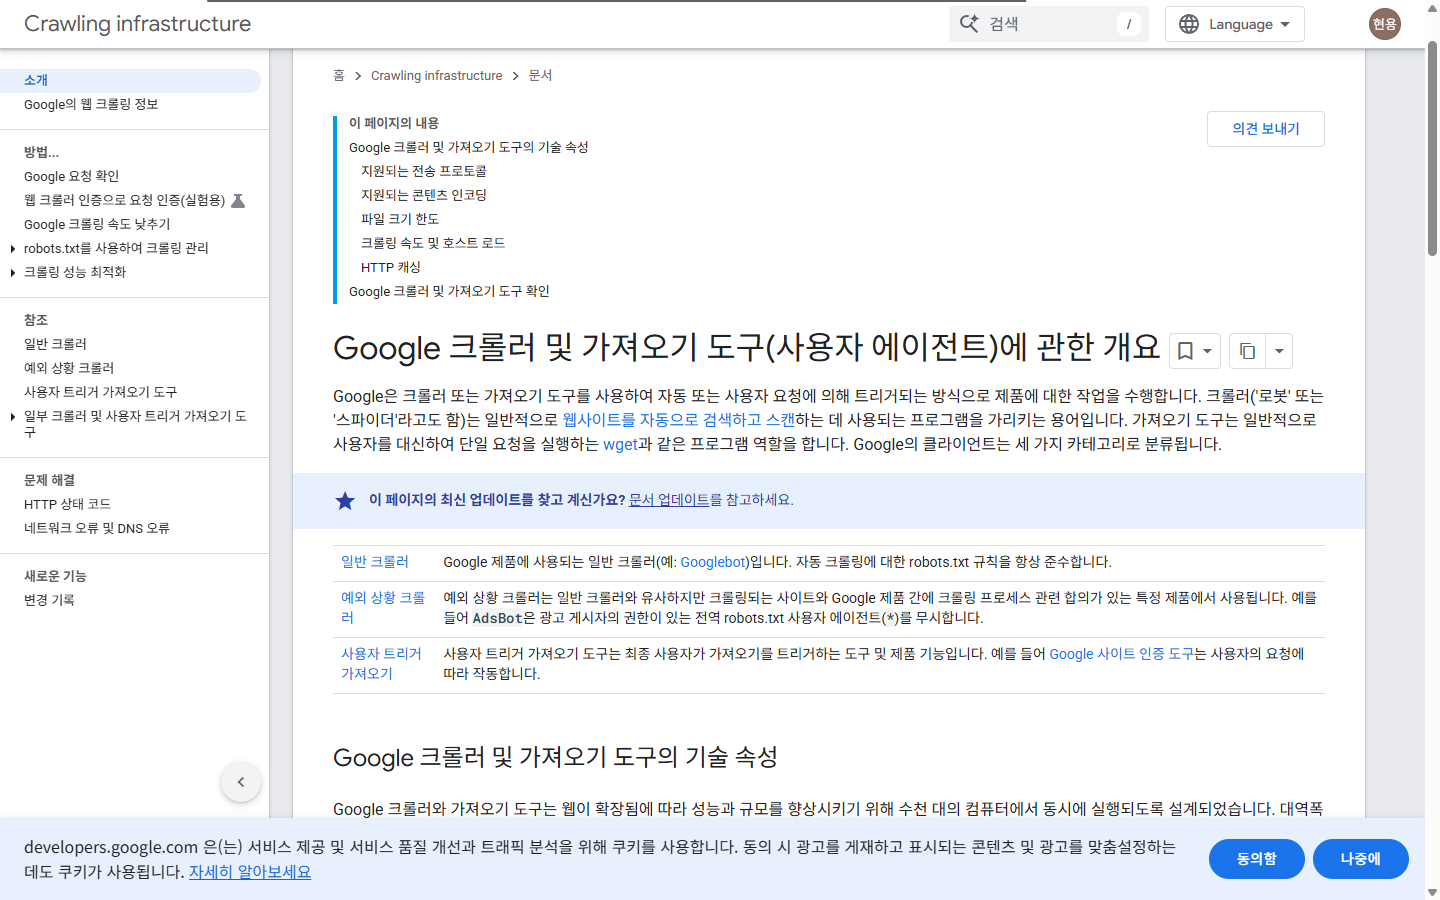
Task: Click 'Crawling infrastructure' breadcrumb link
Action: click(437, 76)
